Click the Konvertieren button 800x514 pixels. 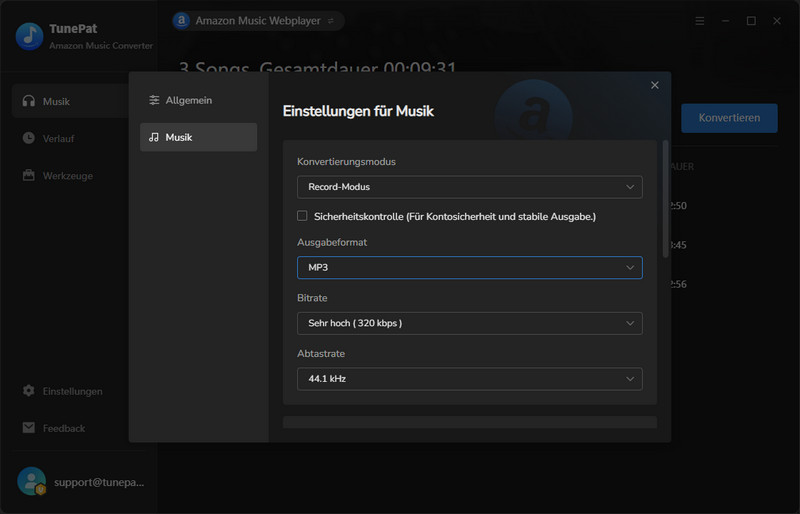click(729, 118)
